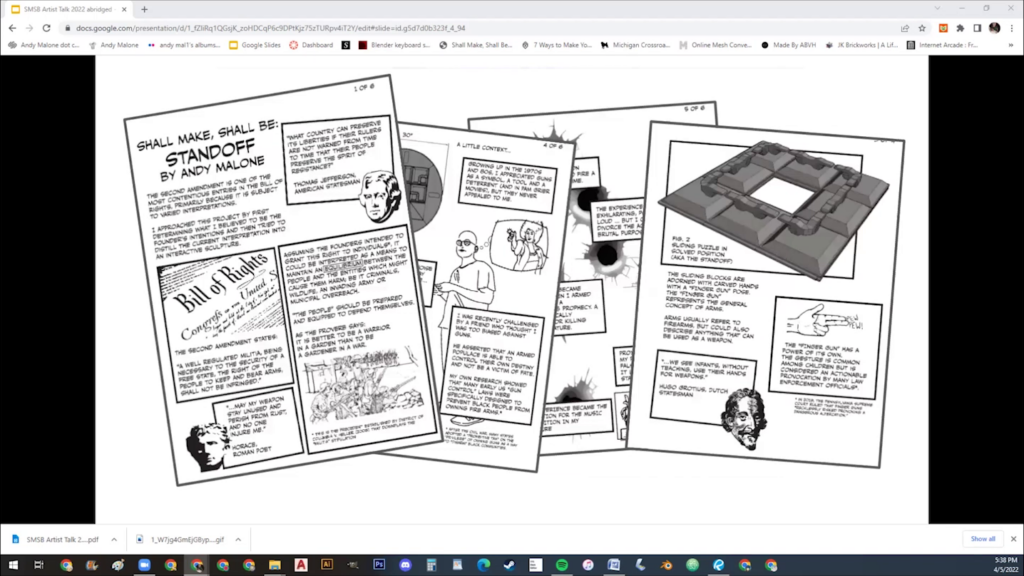Viewport: 1024px width, 576px height.
Task: Open the Extensions puzzle-piece menu
Action: [960, 28]
